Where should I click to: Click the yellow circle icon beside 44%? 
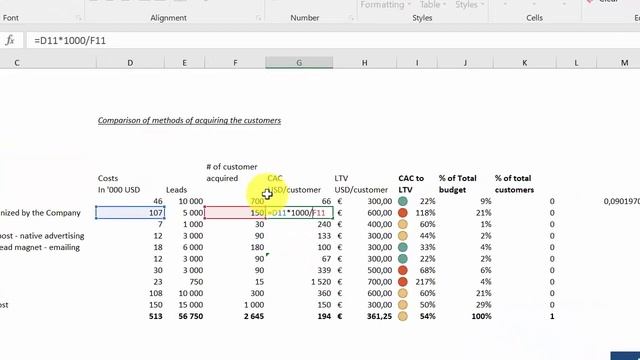[x=403, y=236]
